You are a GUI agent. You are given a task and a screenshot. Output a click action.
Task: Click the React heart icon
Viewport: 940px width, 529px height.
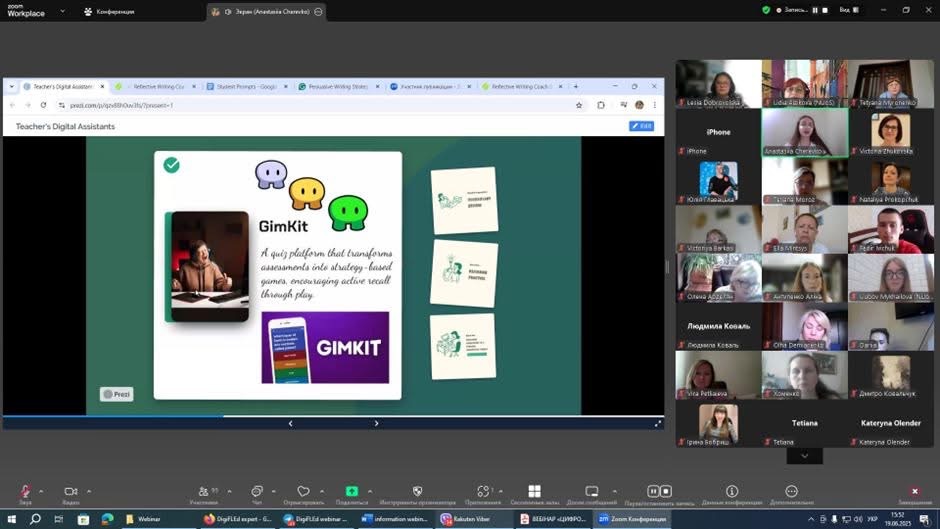tap(303, 491)
